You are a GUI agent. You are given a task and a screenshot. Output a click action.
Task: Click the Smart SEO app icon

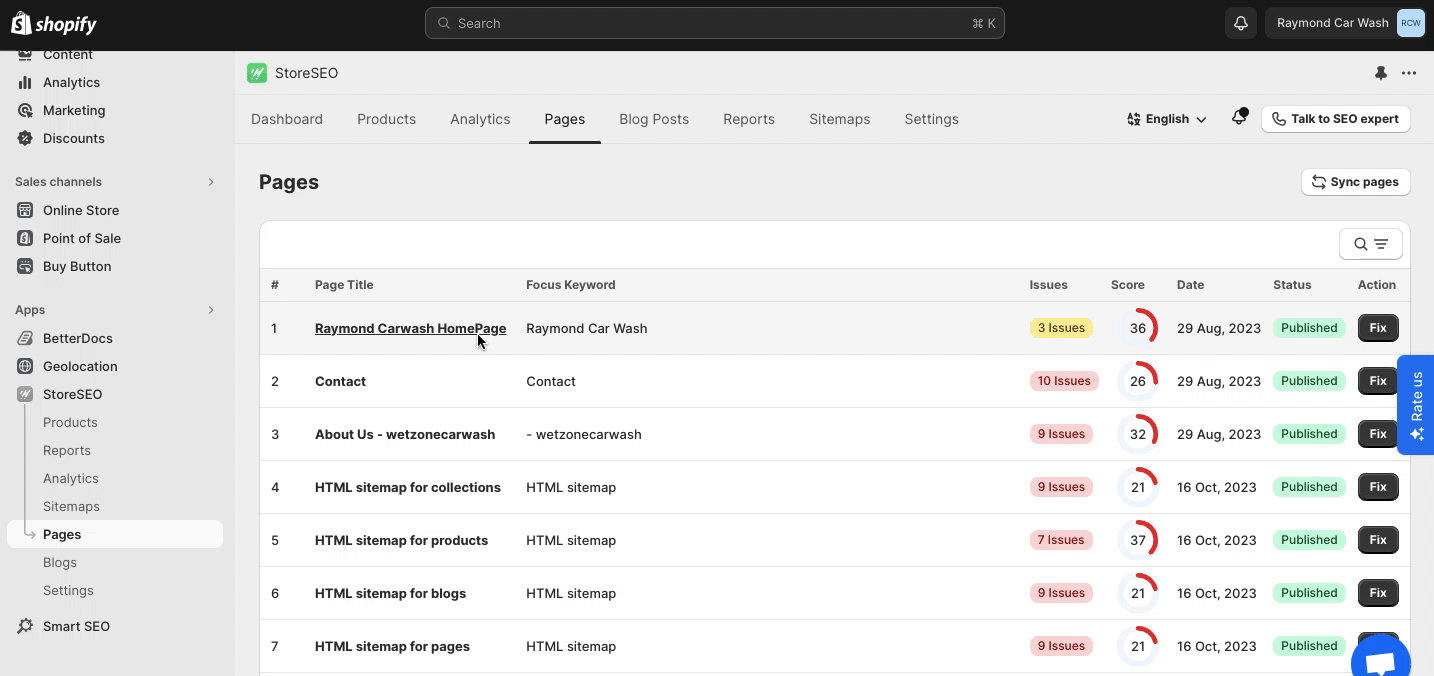25,626
